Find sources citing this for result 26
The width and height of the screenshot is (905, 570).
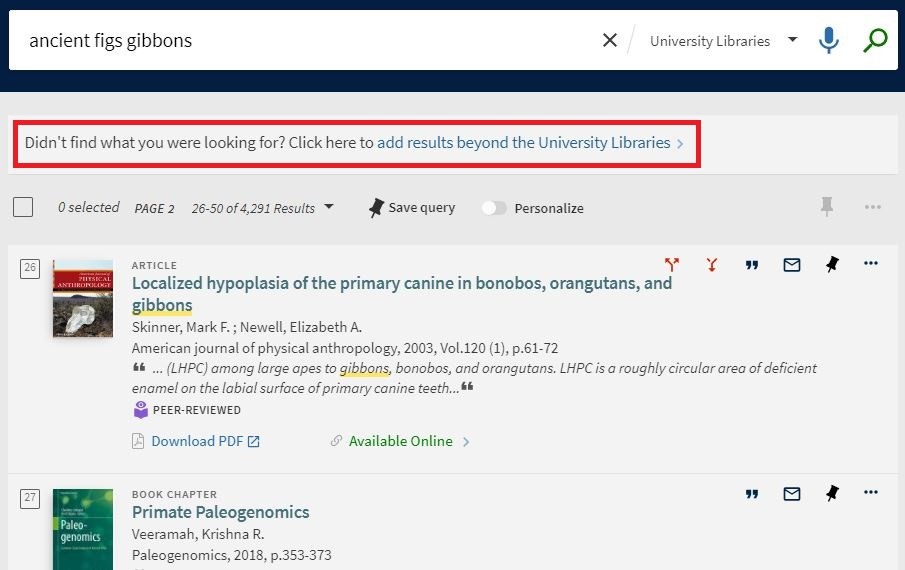[x=671, y=264]
